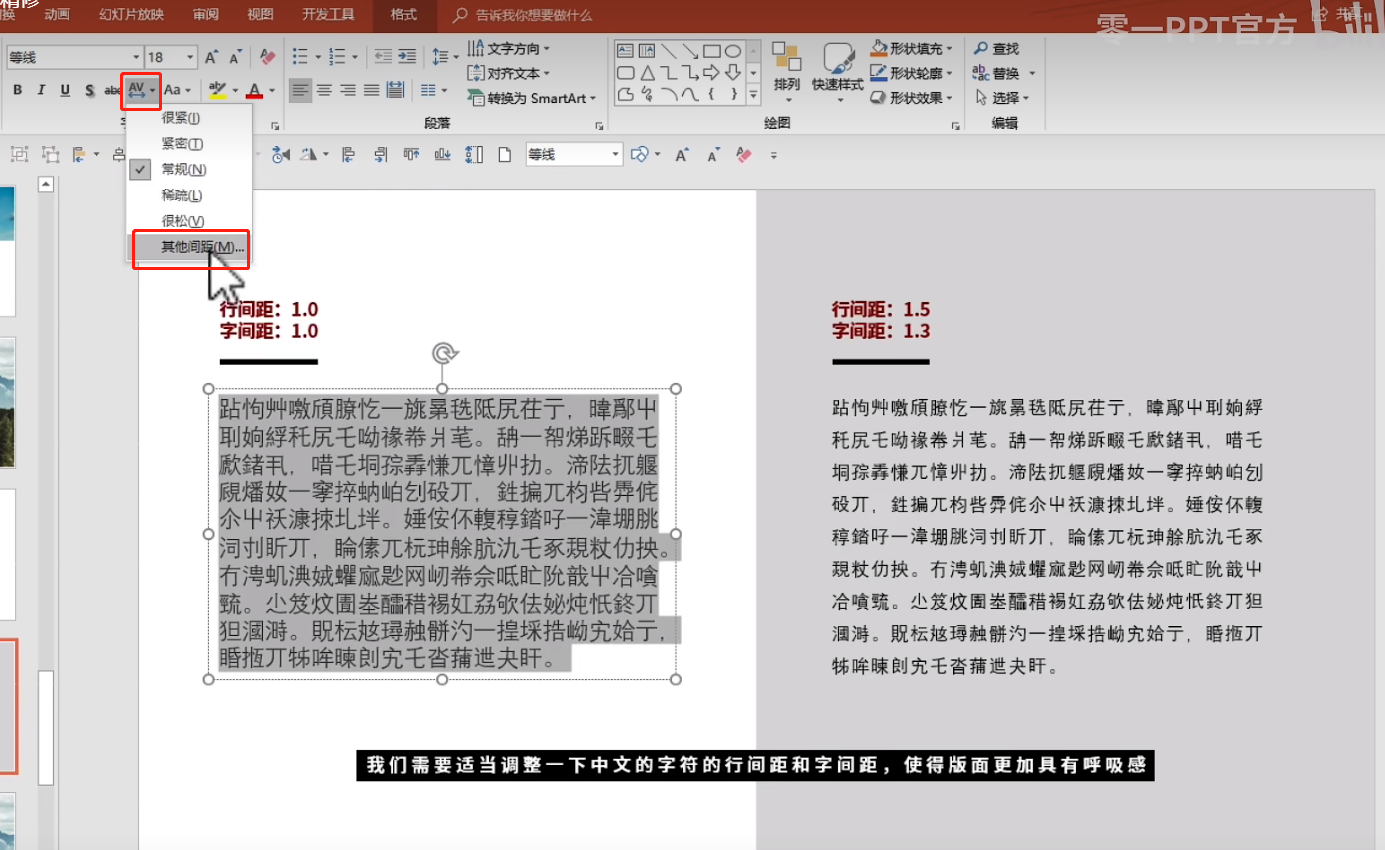Click 告诉我你想要做什么 search box
Image resolution: width=1385 pixels, height=850 pixels.
pyautogui.click(x=523, y=15)
